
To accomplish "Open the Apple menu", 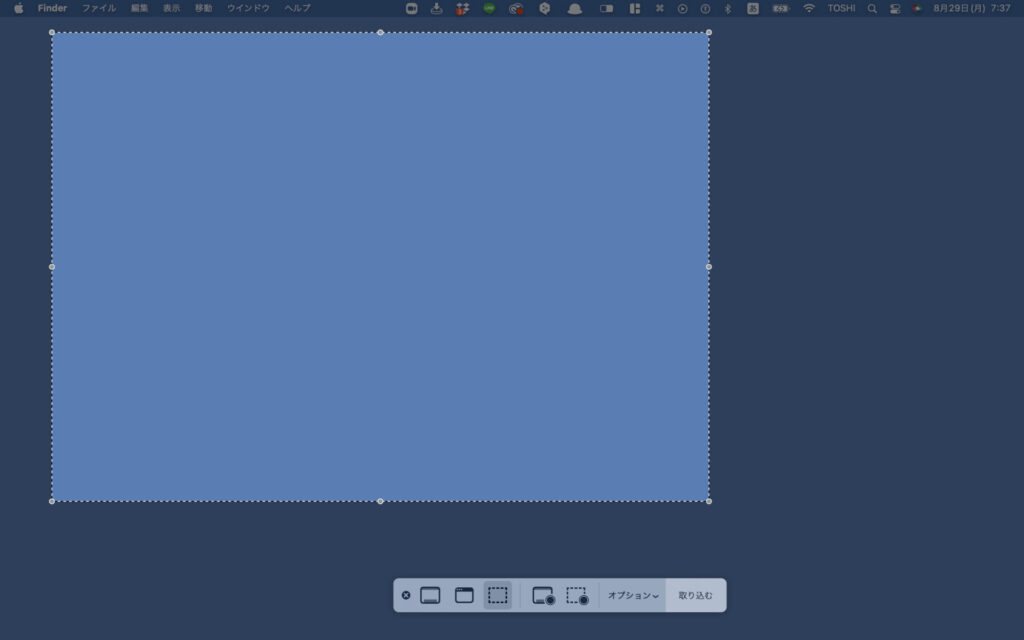I will coord(18,8).
